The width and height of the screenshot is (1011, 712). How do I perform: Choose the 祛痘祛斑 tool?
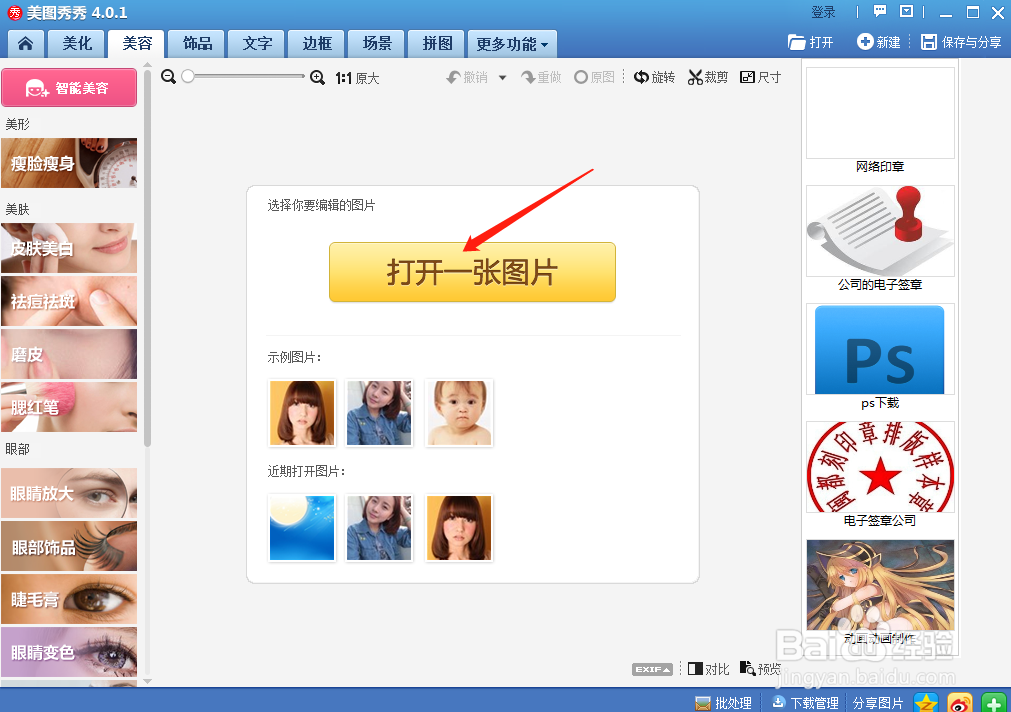[69, 301]
